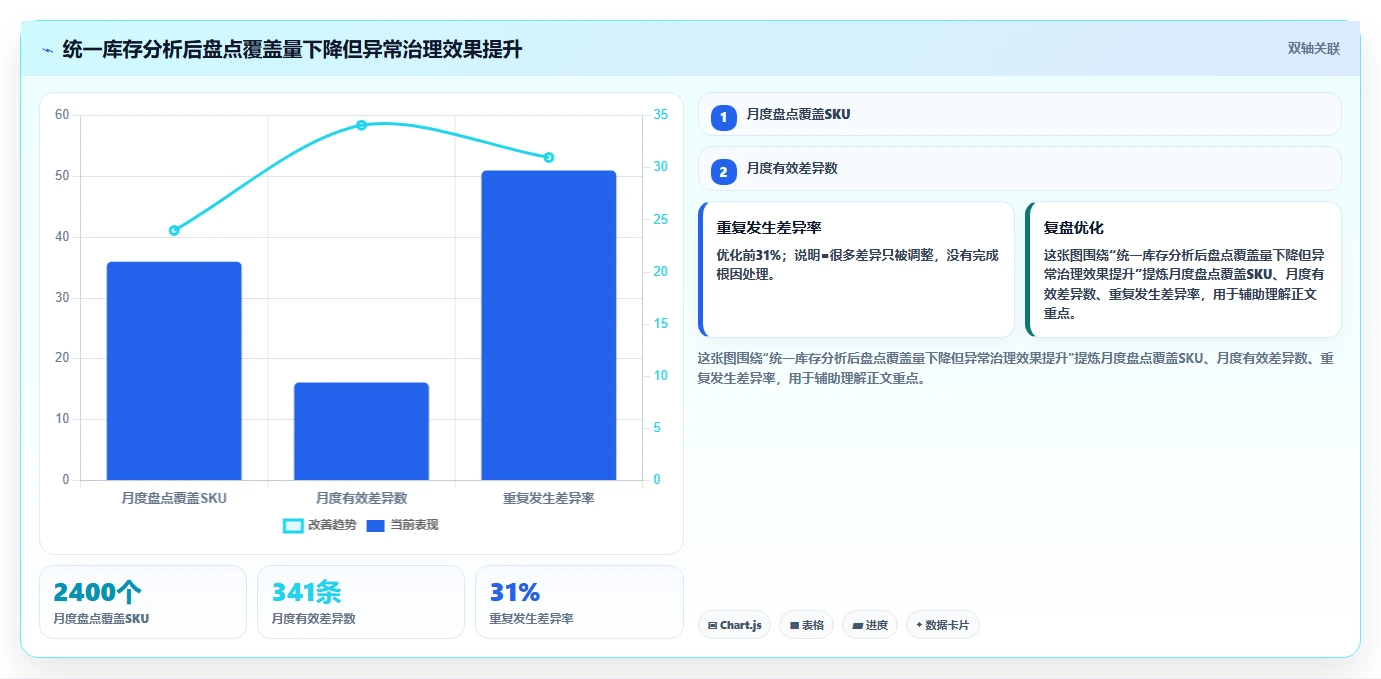Click the Chart.js tag

[734, 625]
